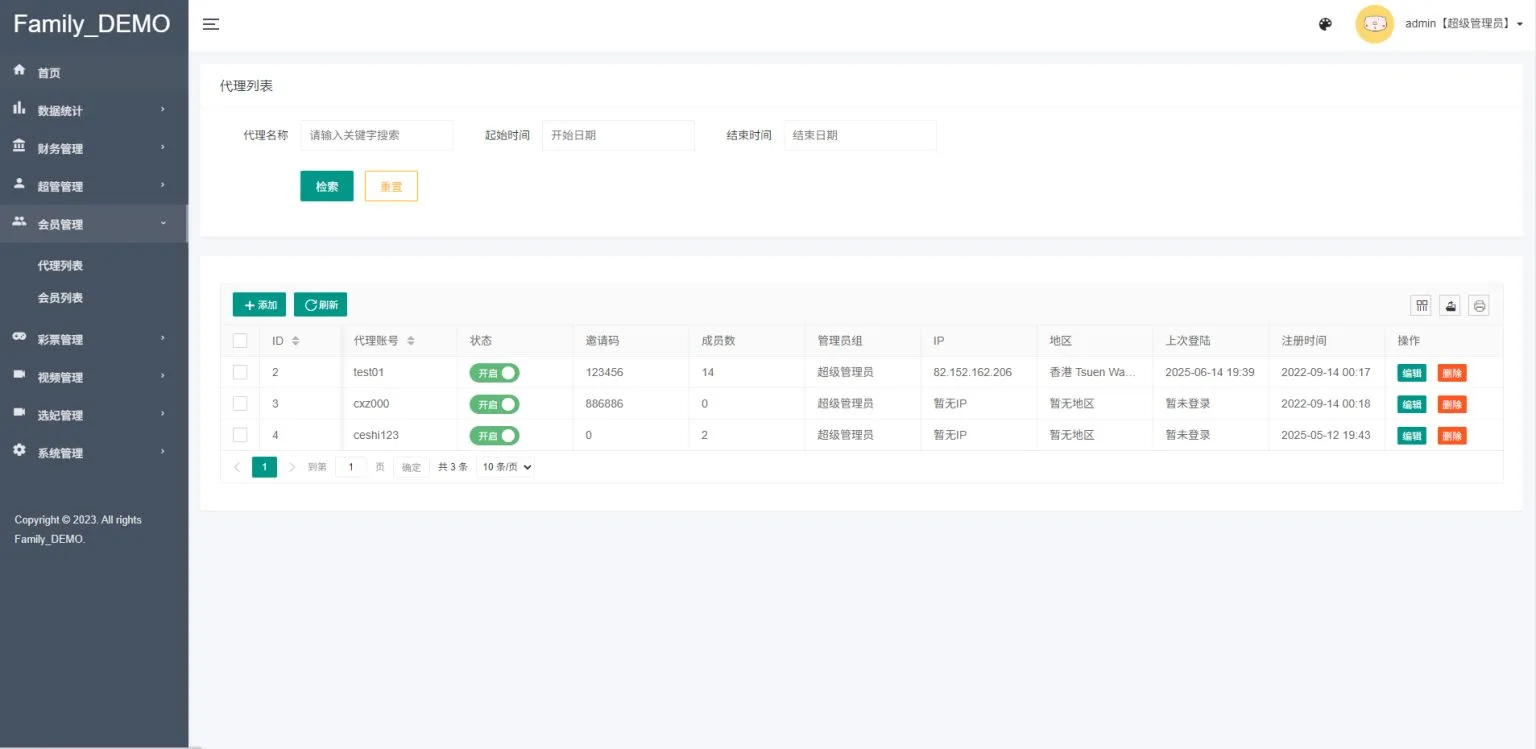
Task: Check the checkbox for ceshi123 row
Action: [240, 435]
